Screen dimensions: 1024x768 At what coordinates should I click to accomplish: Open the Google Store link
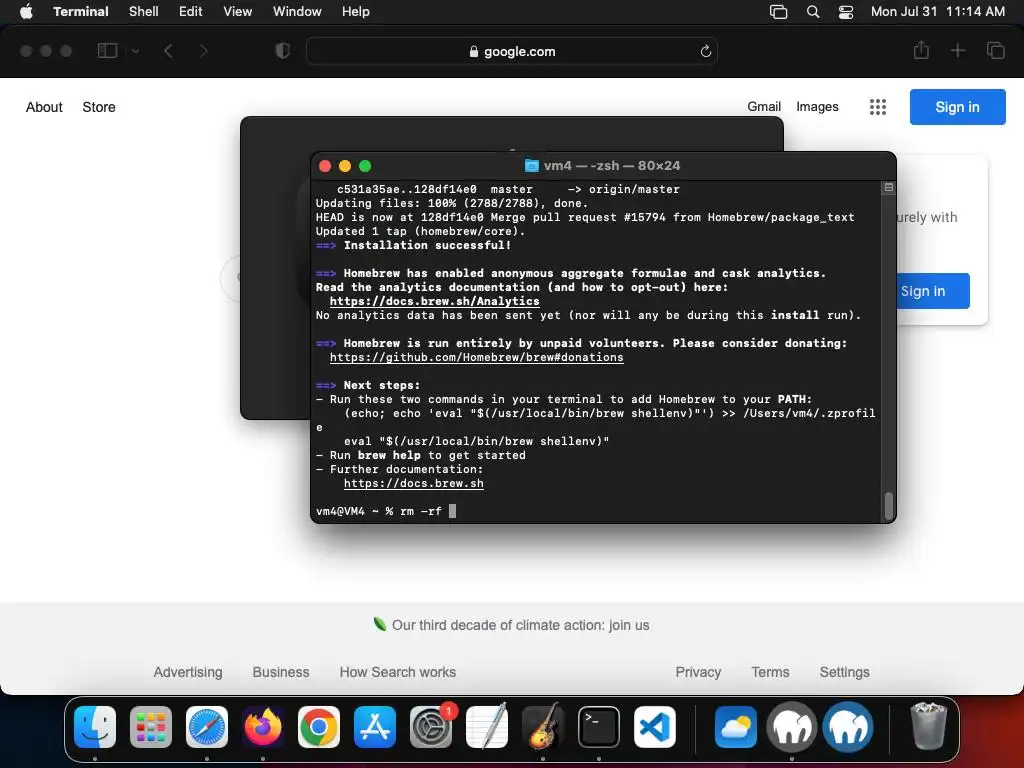pyautogui.click(x=99, y=107)
